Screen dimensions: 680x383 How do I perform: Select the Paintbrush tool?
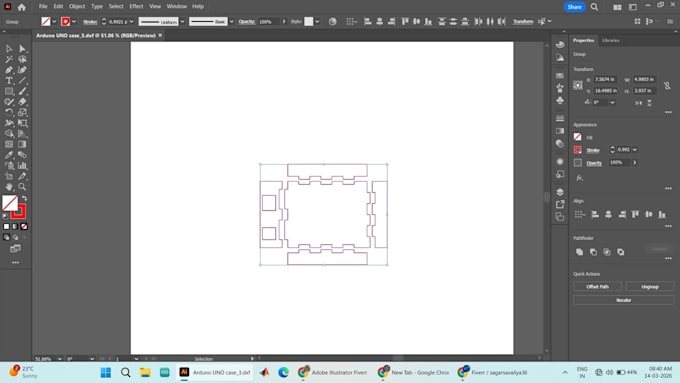tap(23, 91)
